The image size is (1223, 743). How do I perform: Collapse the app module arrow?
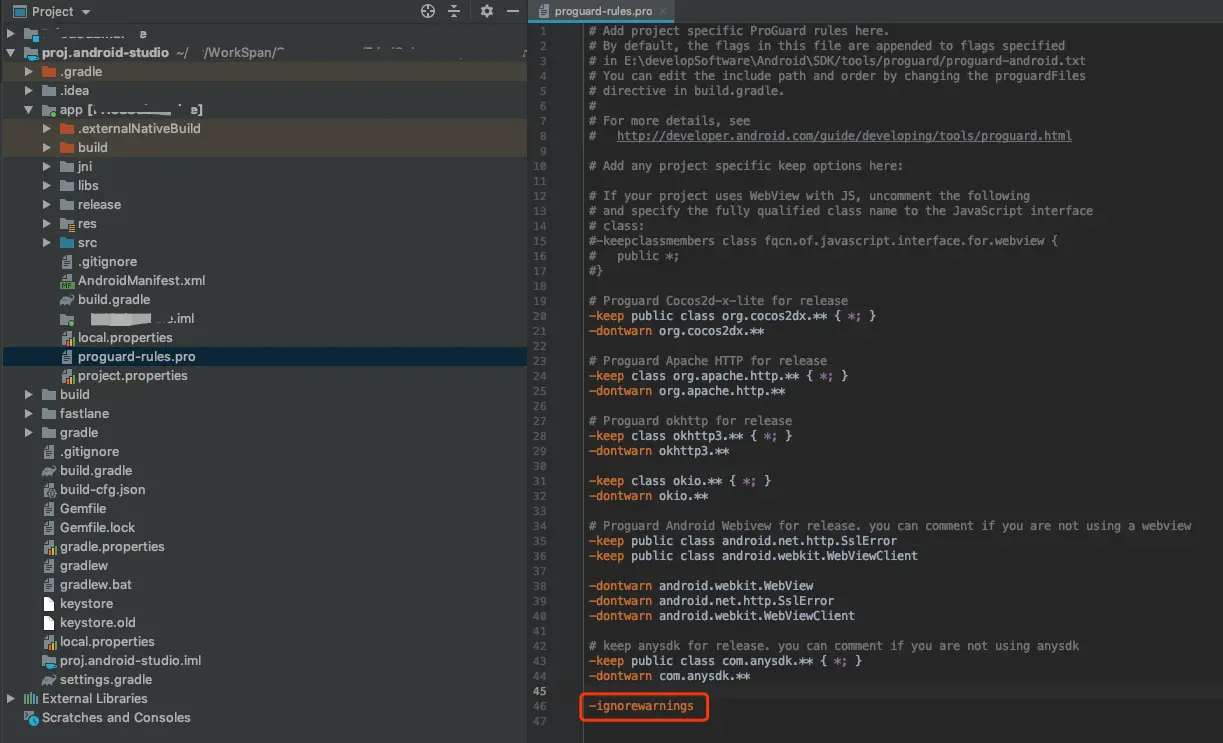[30, 109]
